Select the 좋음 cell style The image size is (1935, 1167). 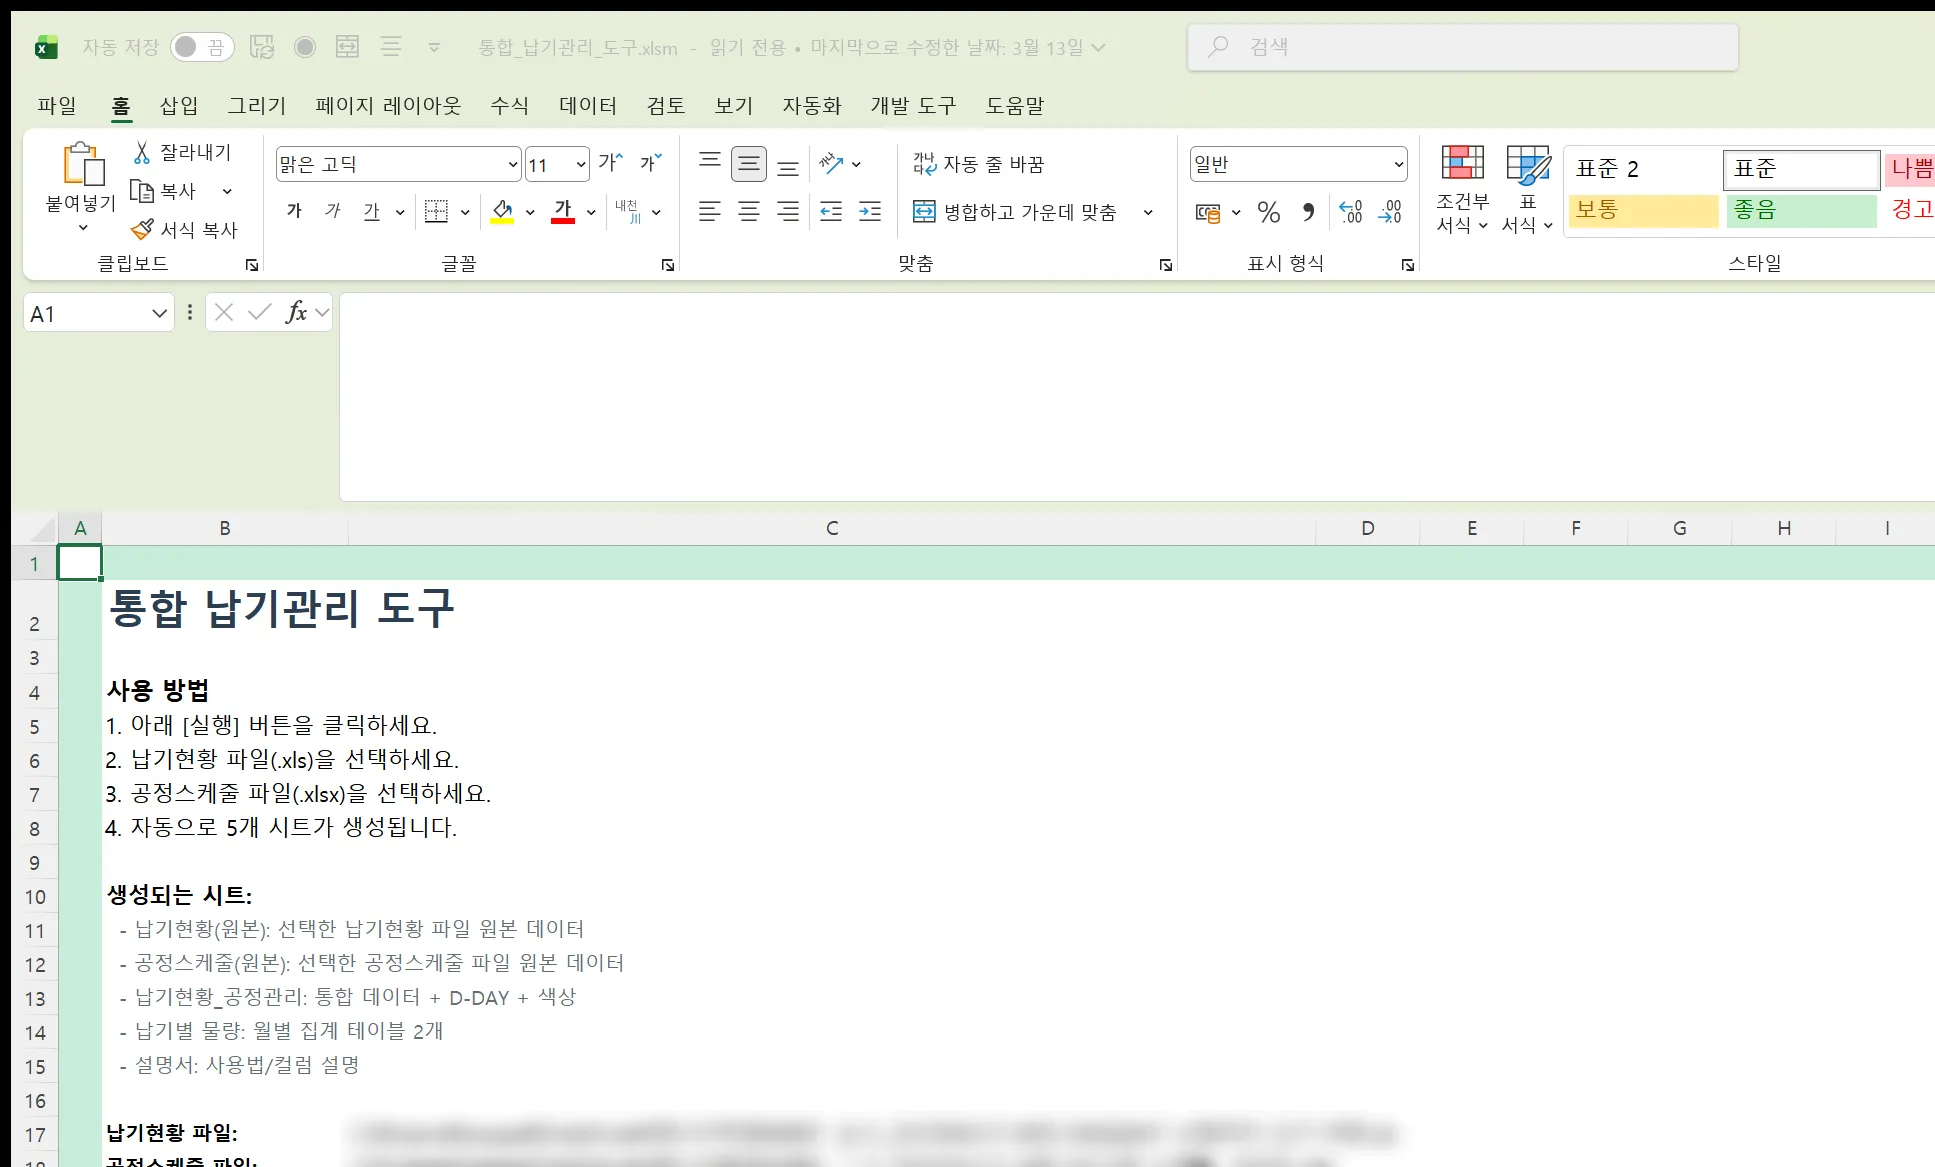1801,210
